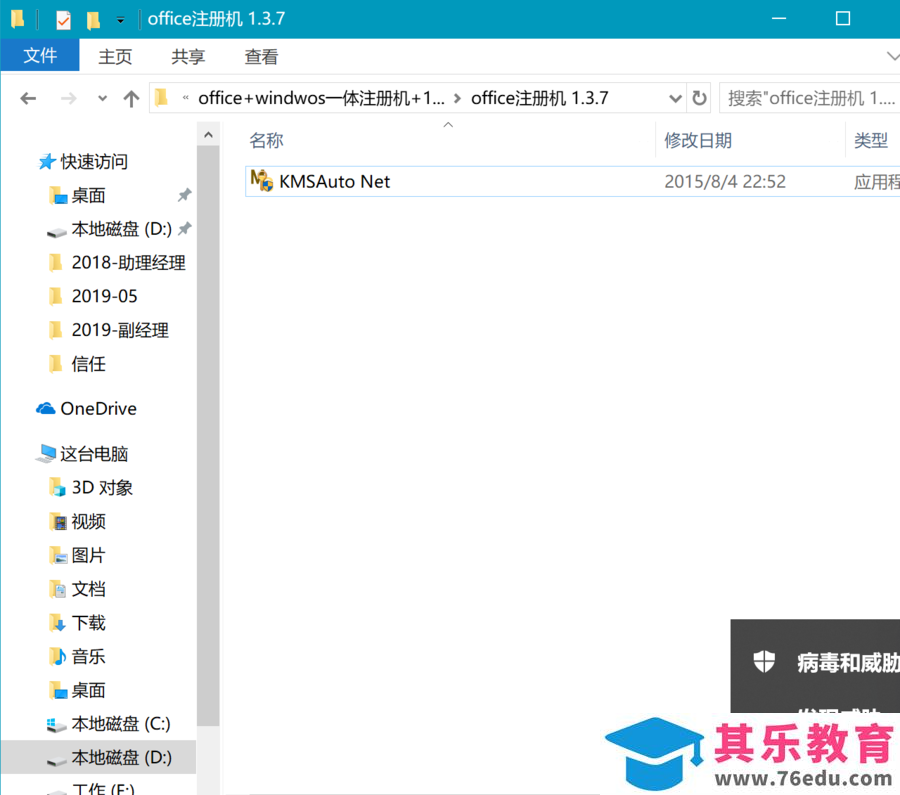This screenshot has height=795, width=900.
Task: Click the 下载 arrow folder icon
Action: tap(57, 623)
